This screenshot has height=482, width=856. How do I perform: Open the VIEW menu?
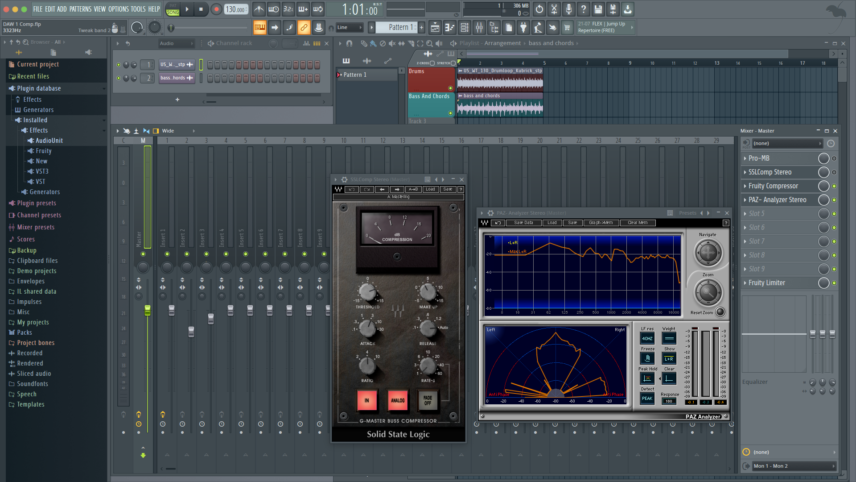(x=100, y=9)
